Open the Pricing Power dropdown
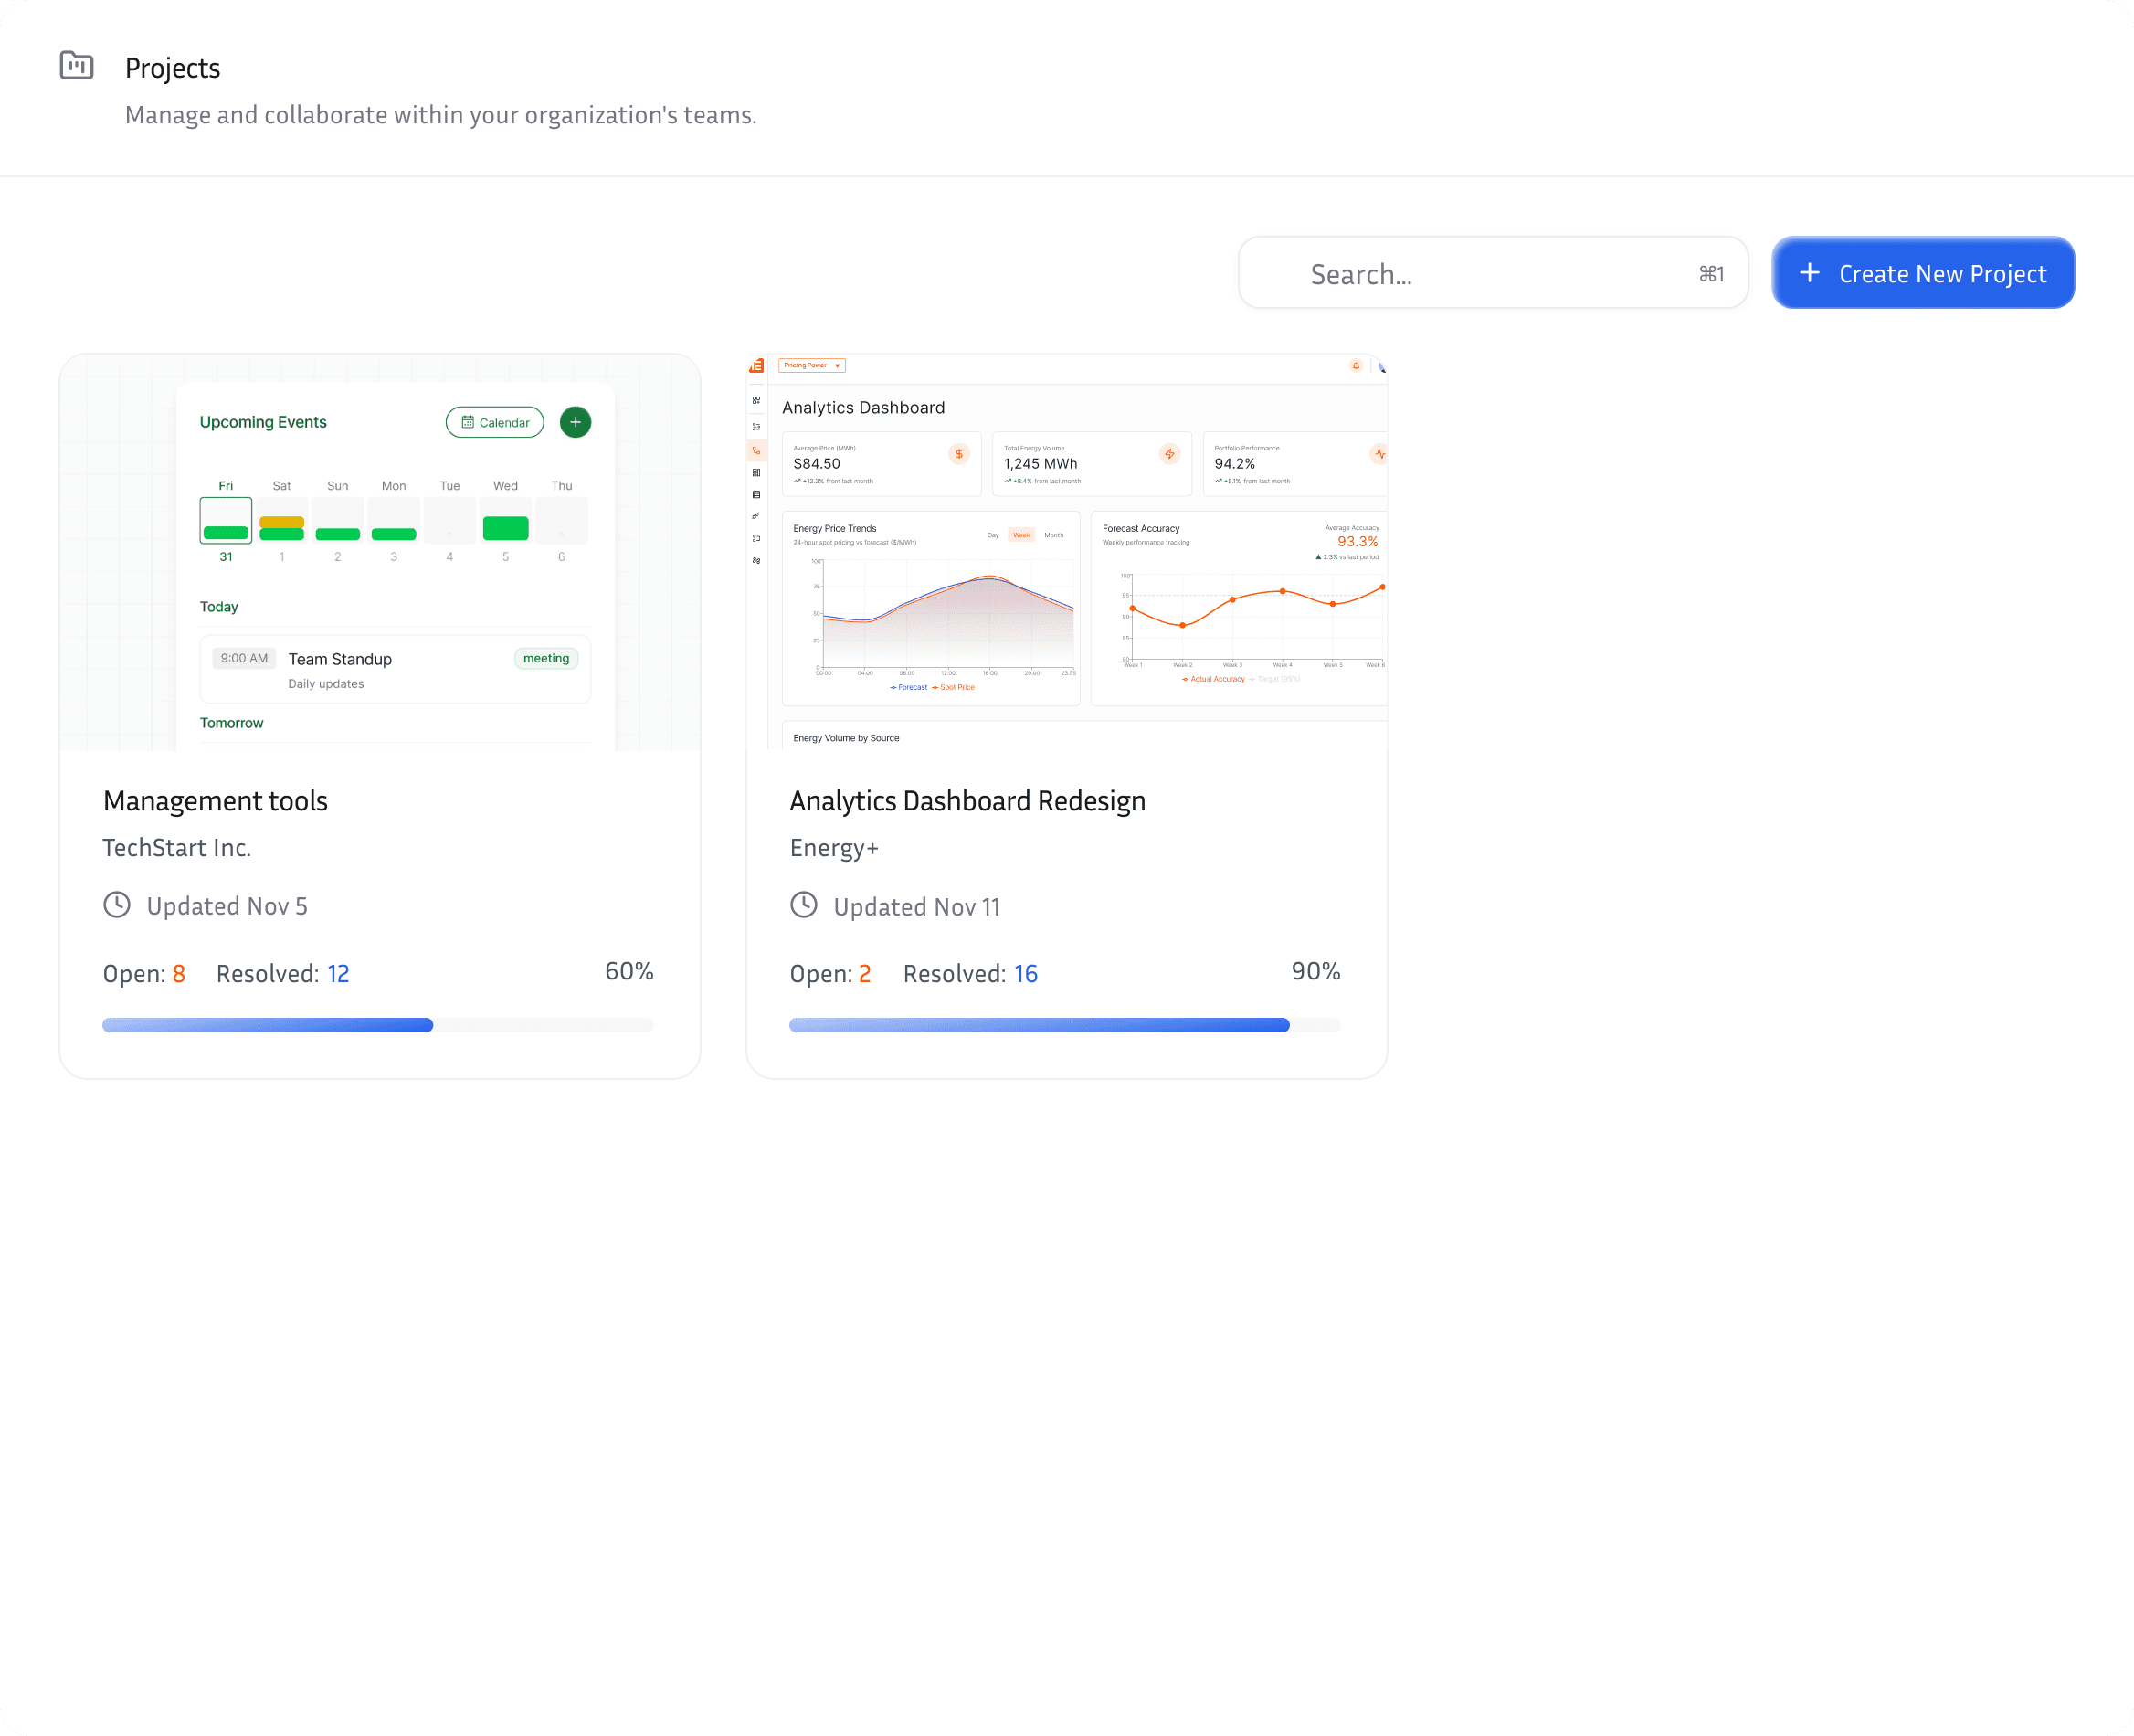Image resolution: width=2134 pixels, height=1736 pixels. 812,366
